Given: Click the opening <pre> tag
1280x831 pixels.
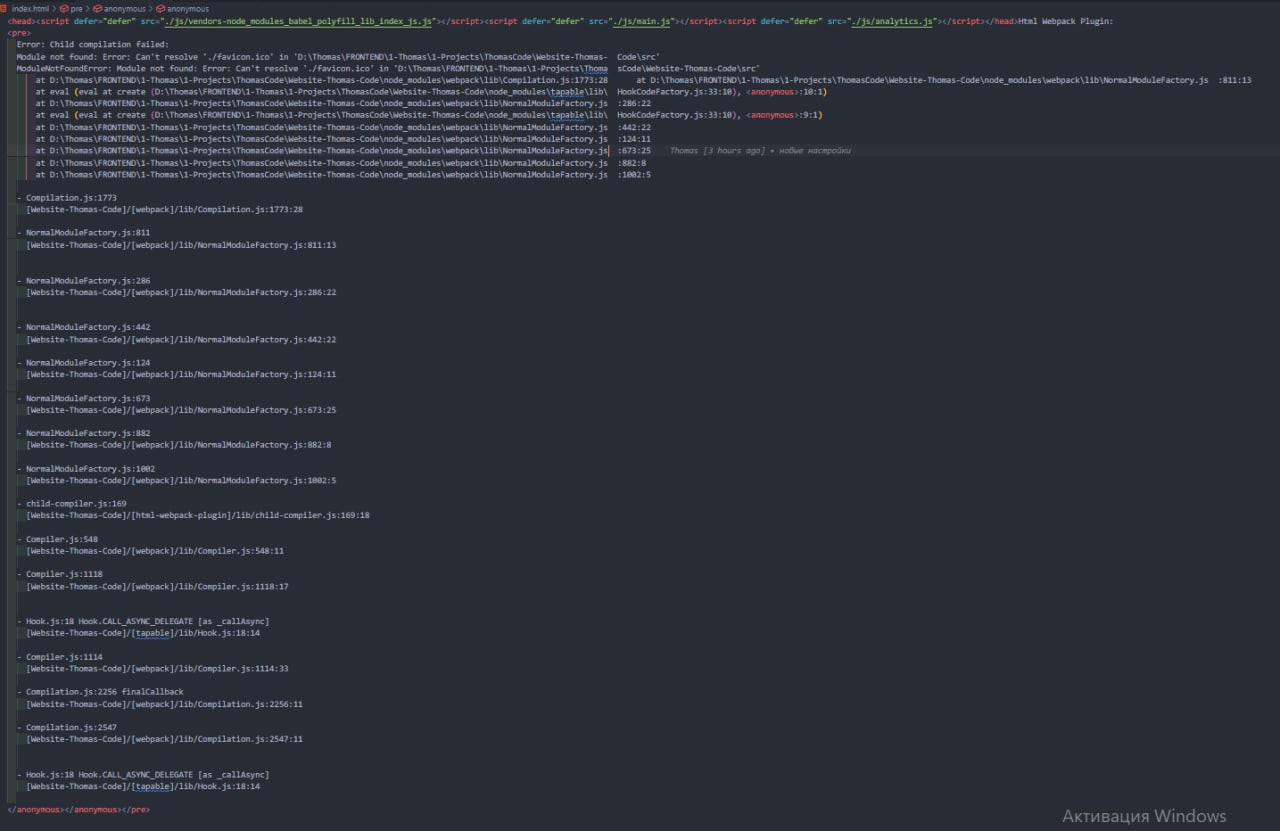Looking at the screenshot, I should click(19, 33).
